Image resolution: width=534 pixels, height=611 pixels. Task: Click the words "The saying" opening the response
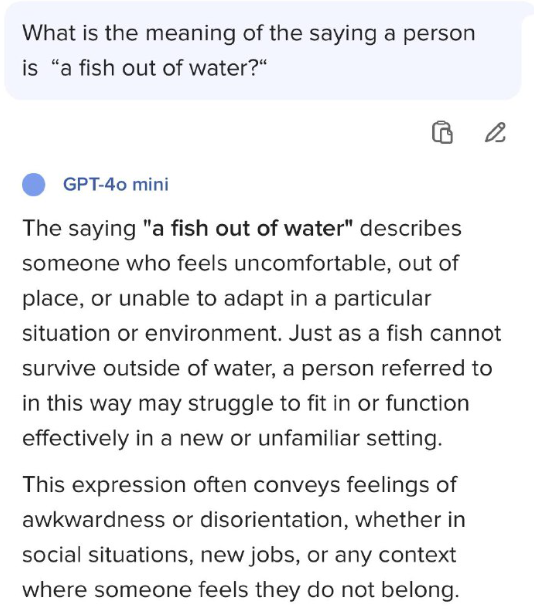tap(79, 229)
